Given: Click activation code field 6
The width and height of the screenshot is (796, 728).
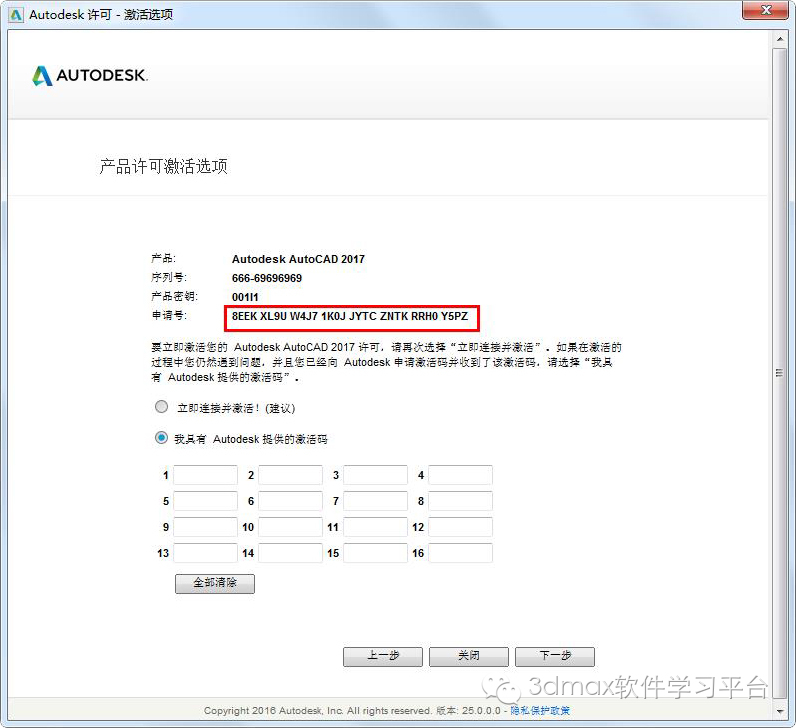Looking at the screenshot, I should 290,501.
